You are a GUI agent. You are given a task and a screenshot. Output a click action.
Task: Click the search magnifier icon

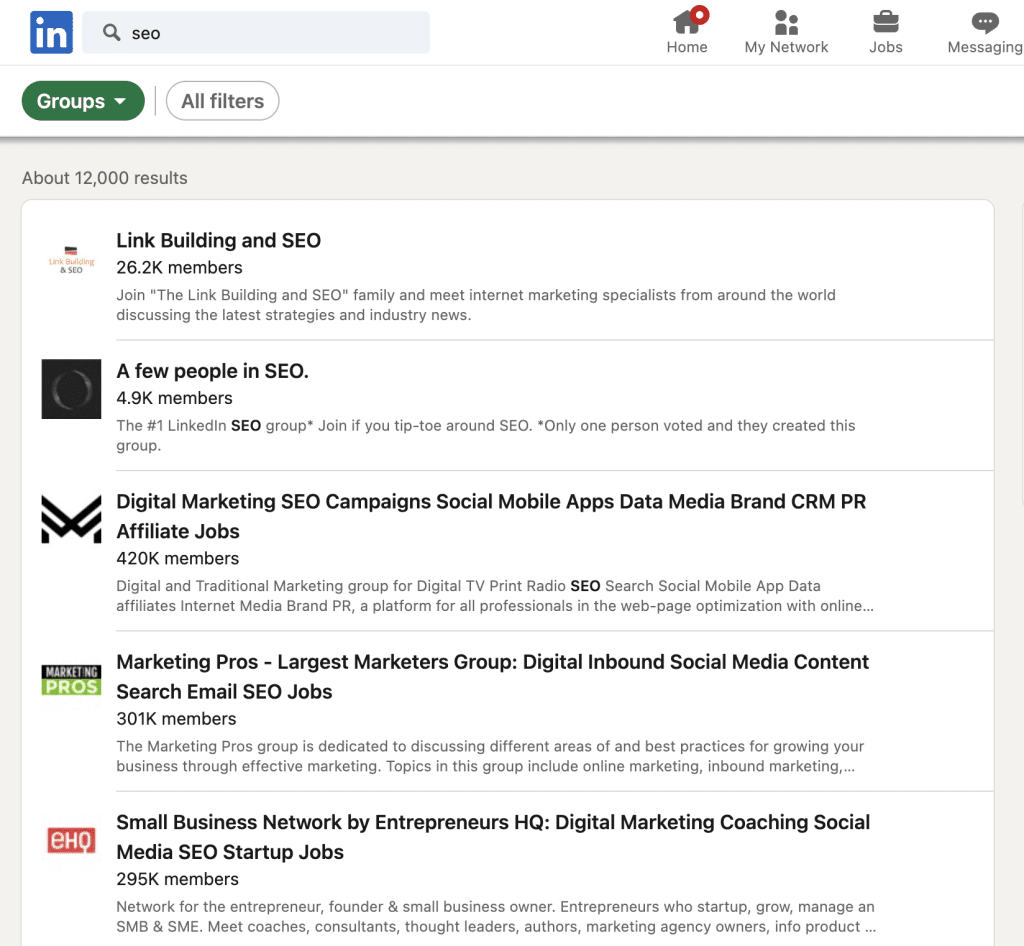pyautogui.click(x=112, y=33)
